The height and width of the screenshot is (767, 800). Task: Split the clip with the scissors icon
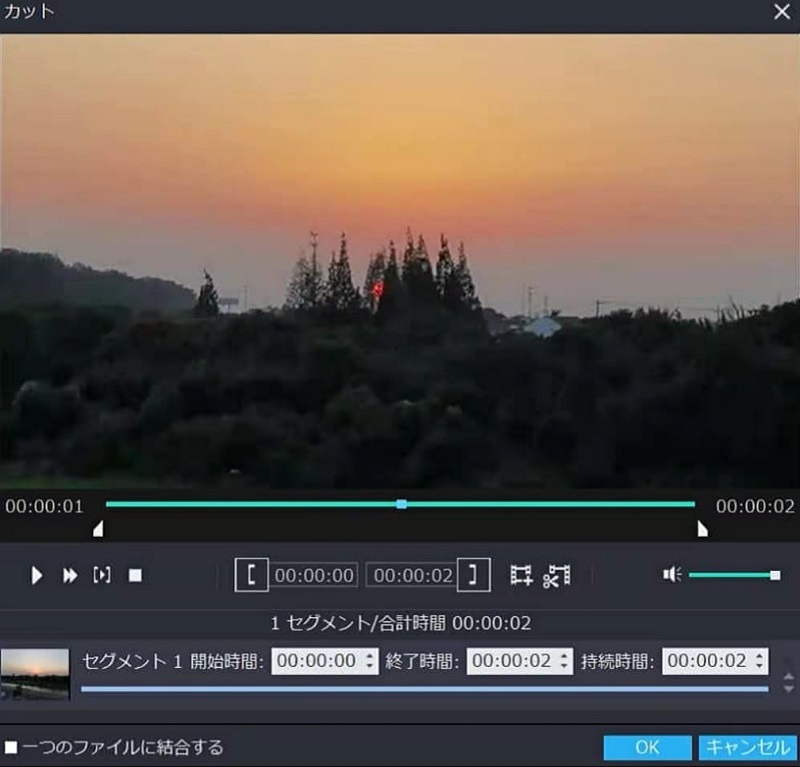point(556,575)
